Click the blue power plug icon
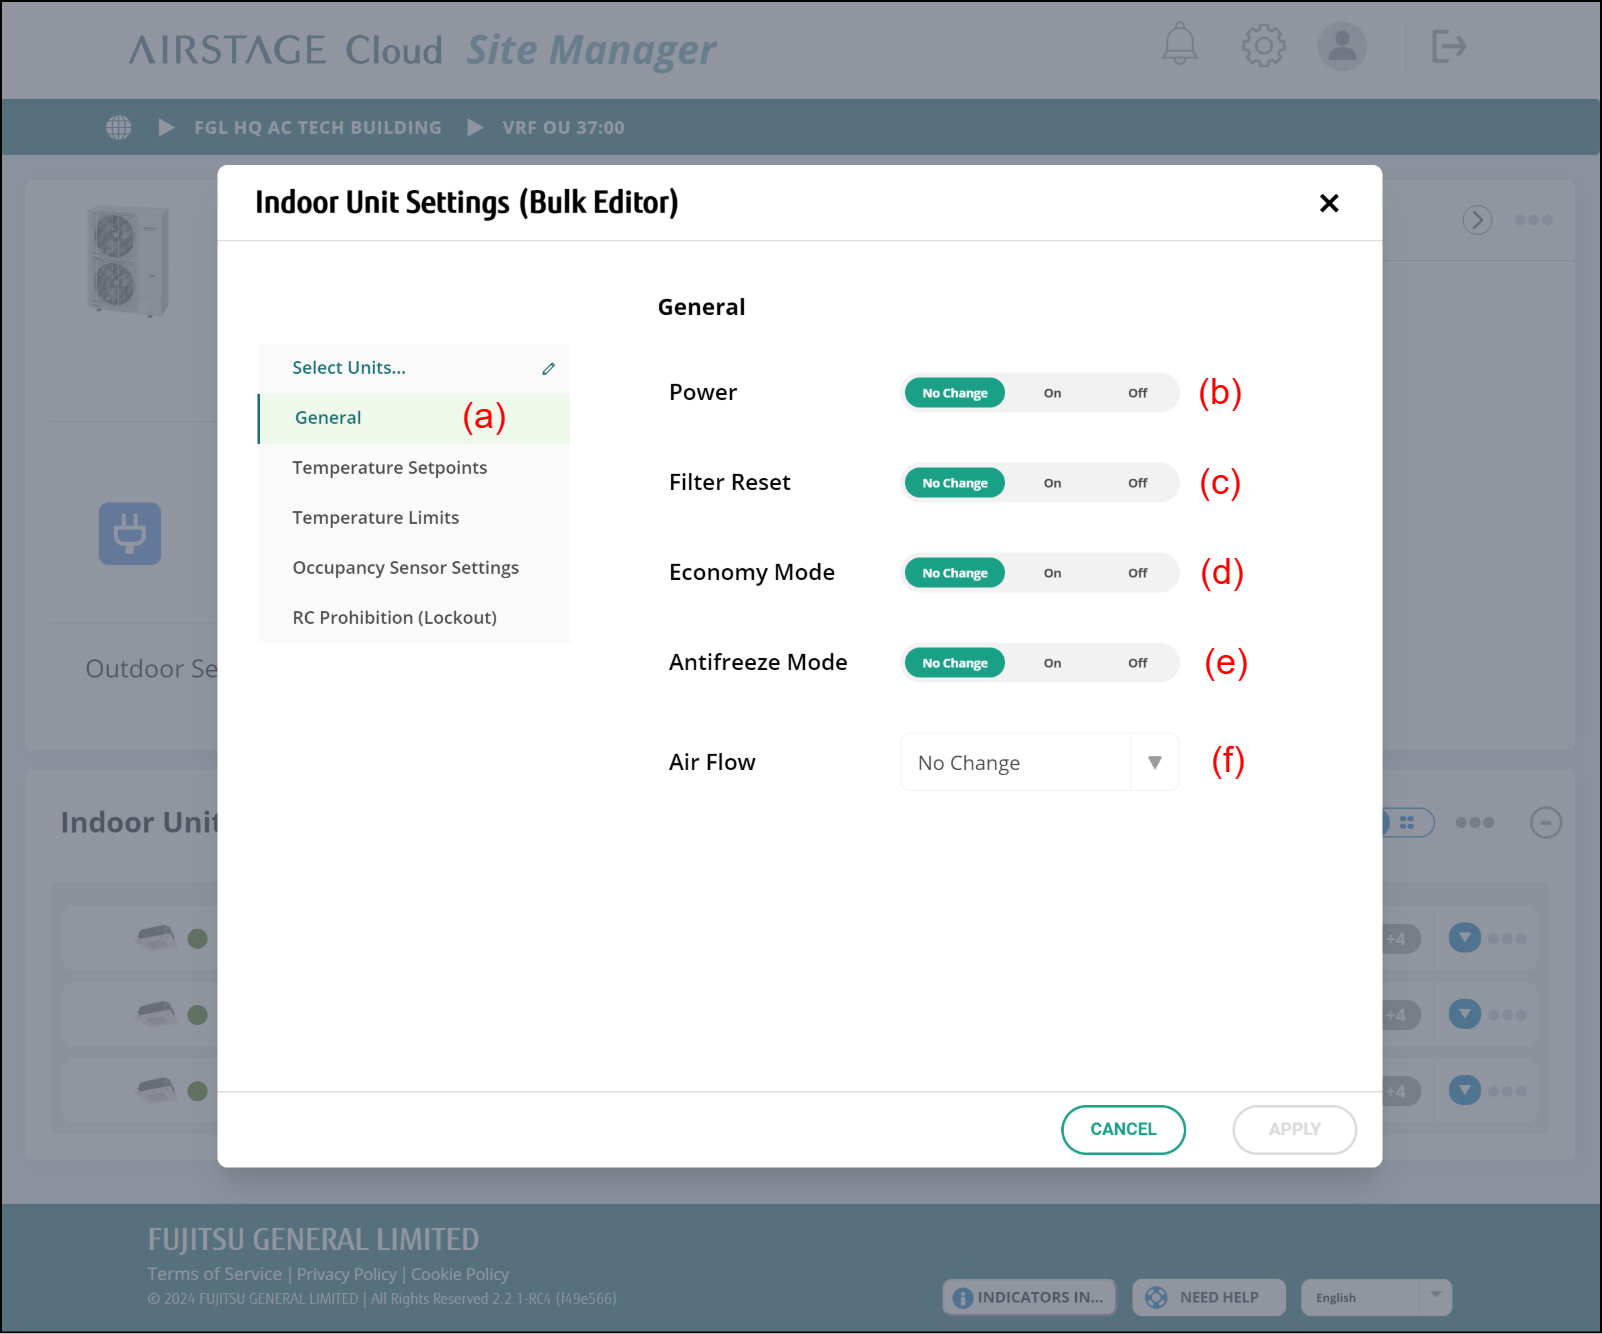 (x=130, y=533)
